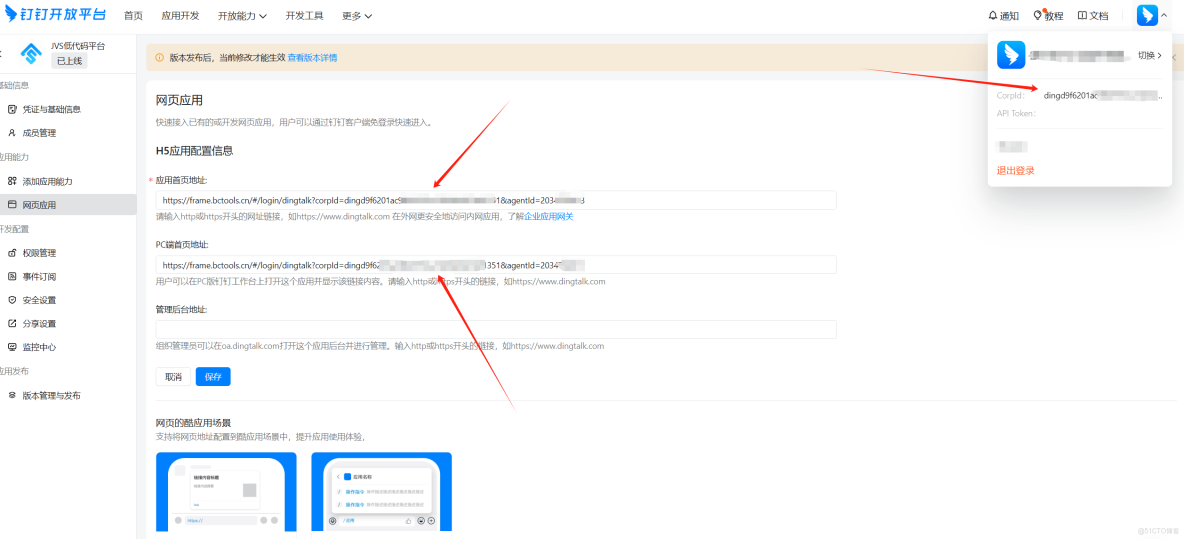This screenshot has height=539, width=1184.
Task: Open the 首页 menu item
Action: tap(133, 16)
